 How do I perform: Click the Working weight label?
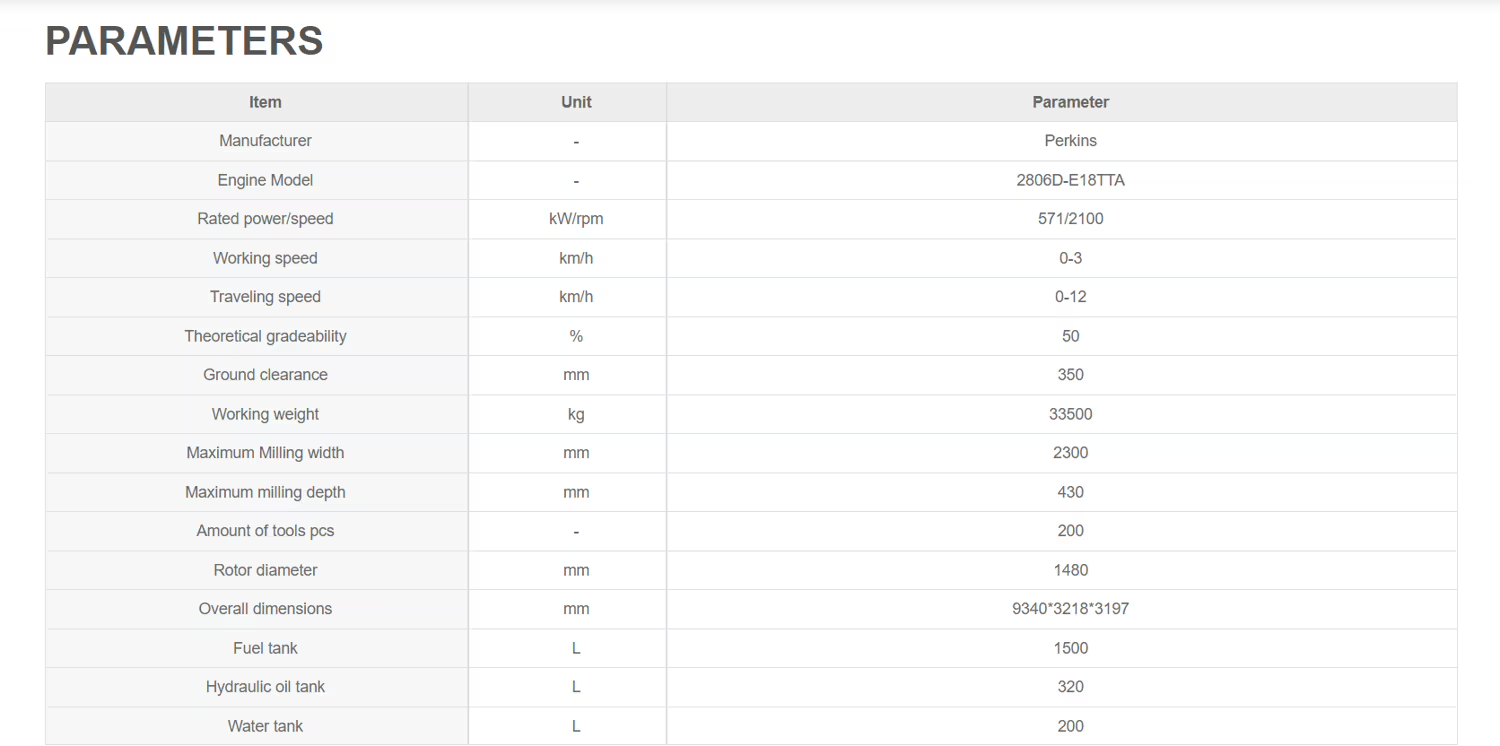click(265, 414)
